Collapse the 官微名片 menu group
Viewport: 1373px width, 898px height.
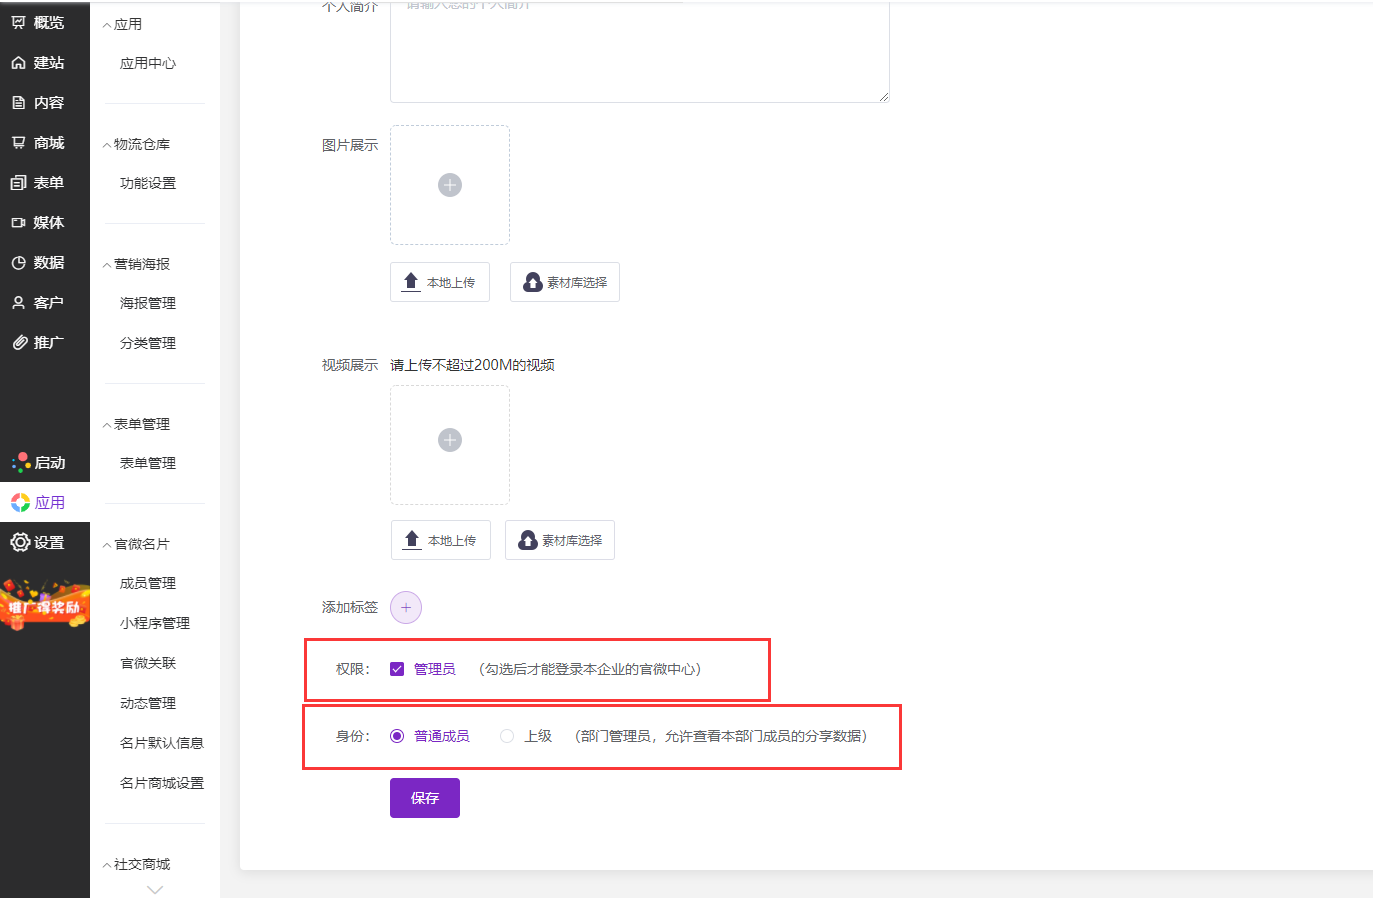click(107, 545)
